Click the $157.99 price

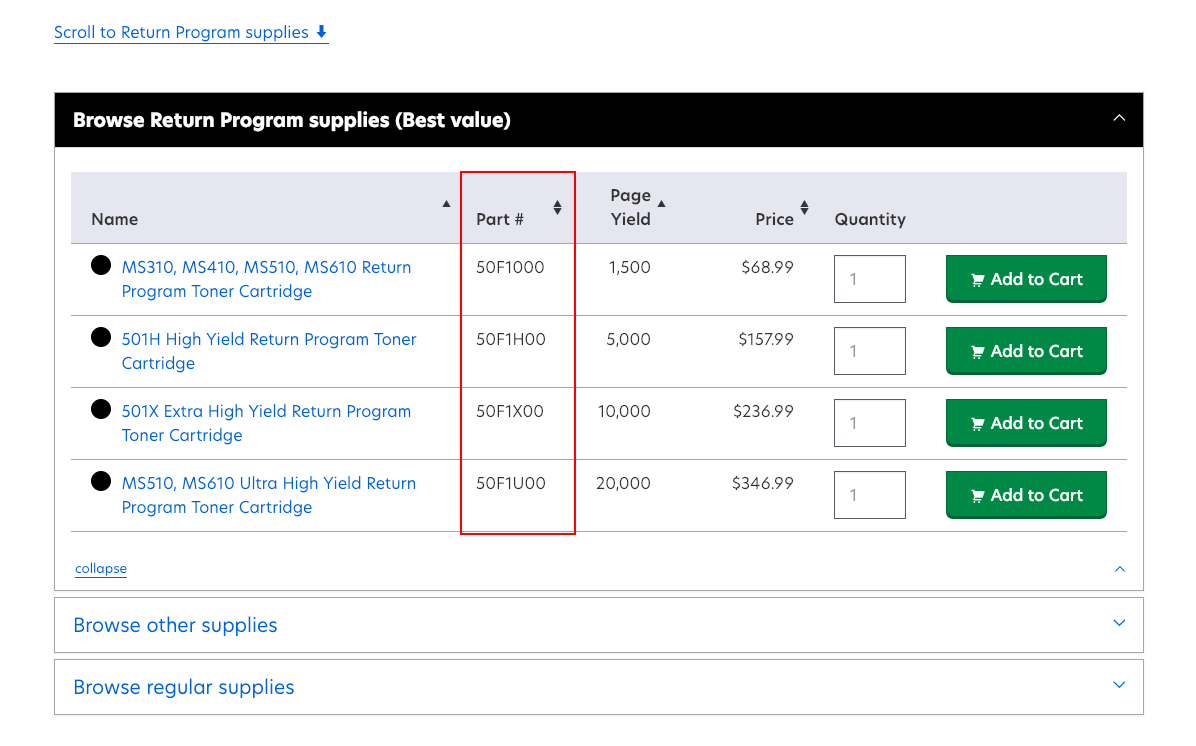pos(766,339)
